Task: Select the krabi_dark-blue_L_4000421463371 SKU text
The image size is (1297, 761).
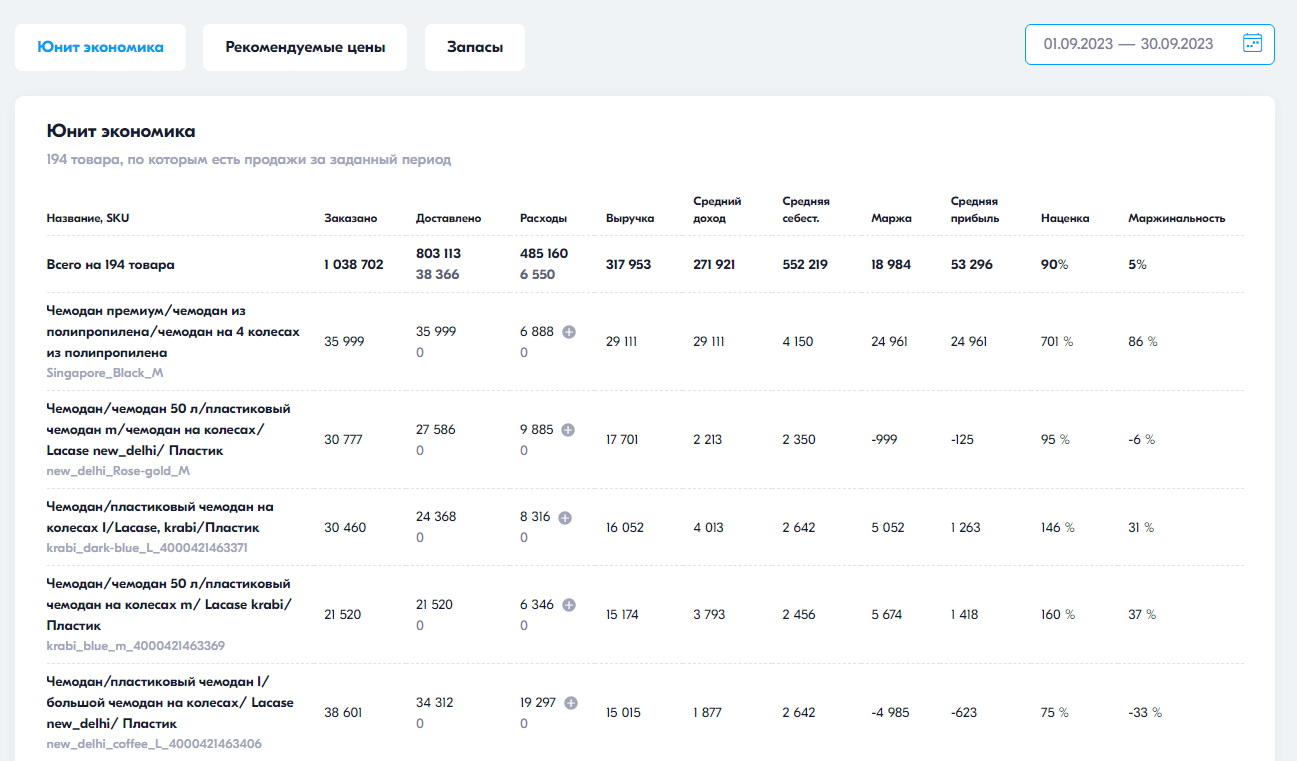Action: pyautogui.click(x=147, y=548)
